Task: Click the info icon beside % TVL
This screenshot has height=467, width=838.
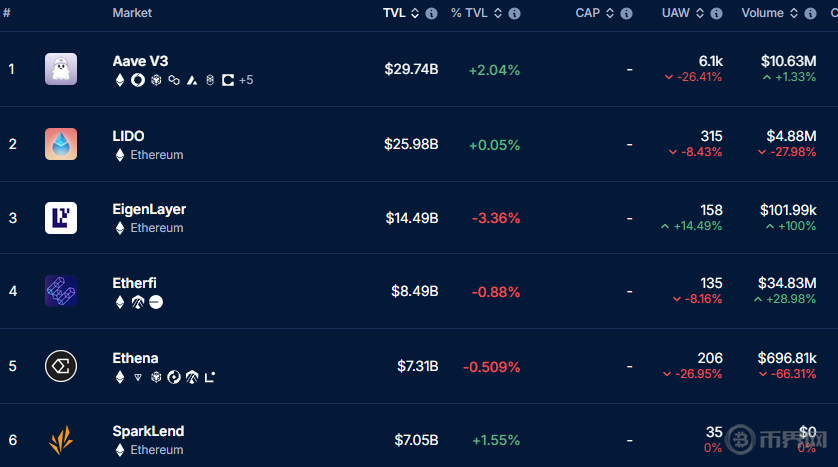Action: tap(514, 14)
